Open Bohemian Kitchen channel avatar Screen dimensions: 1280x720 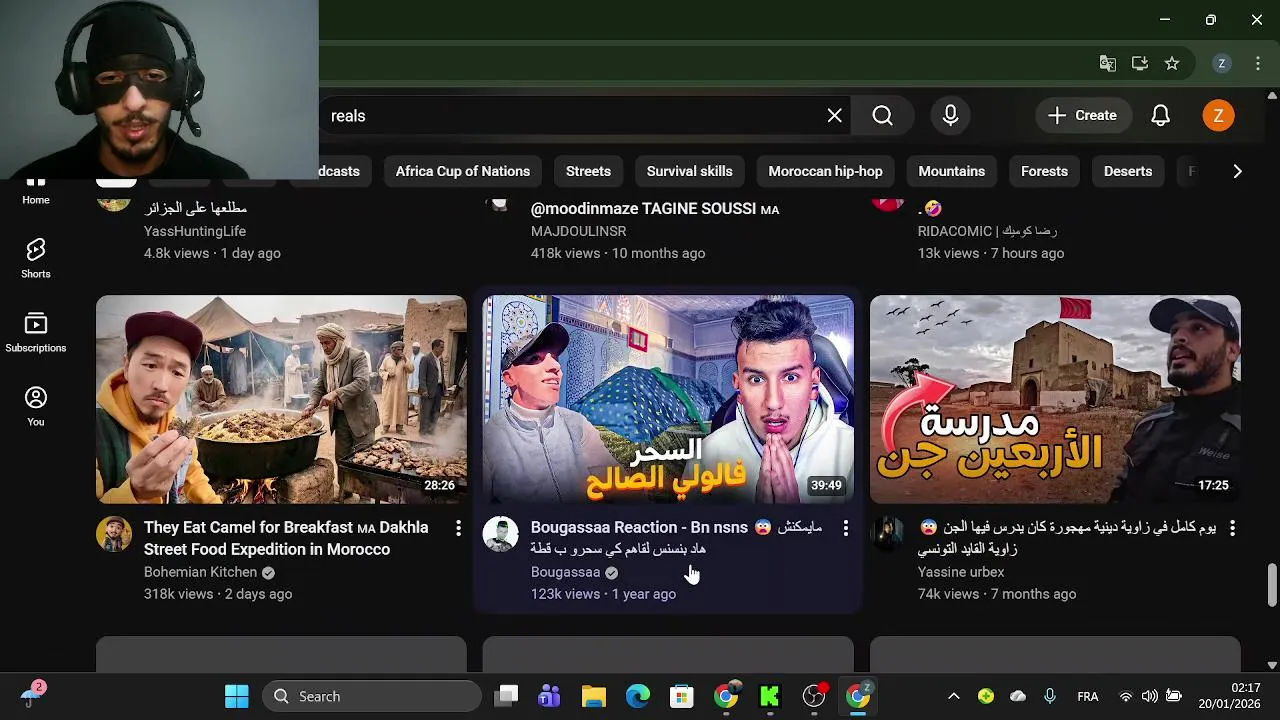pos(114,534)
